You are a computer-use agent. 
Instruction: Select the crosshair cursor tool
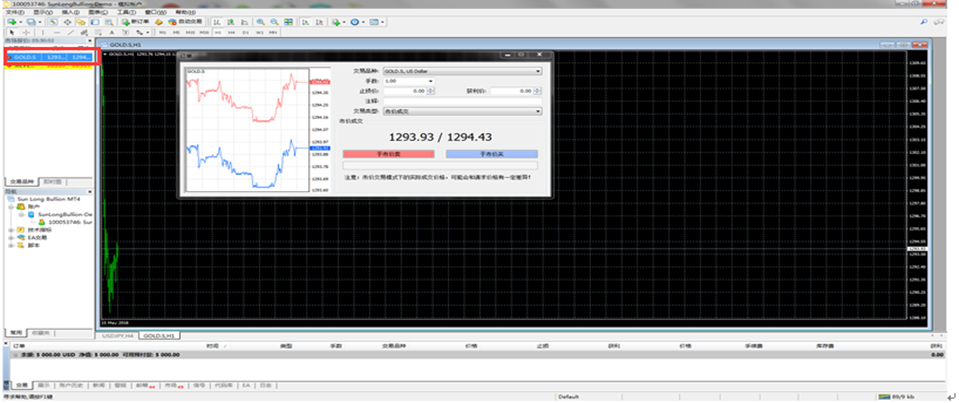pyautogui.click(x=26, y=32)
